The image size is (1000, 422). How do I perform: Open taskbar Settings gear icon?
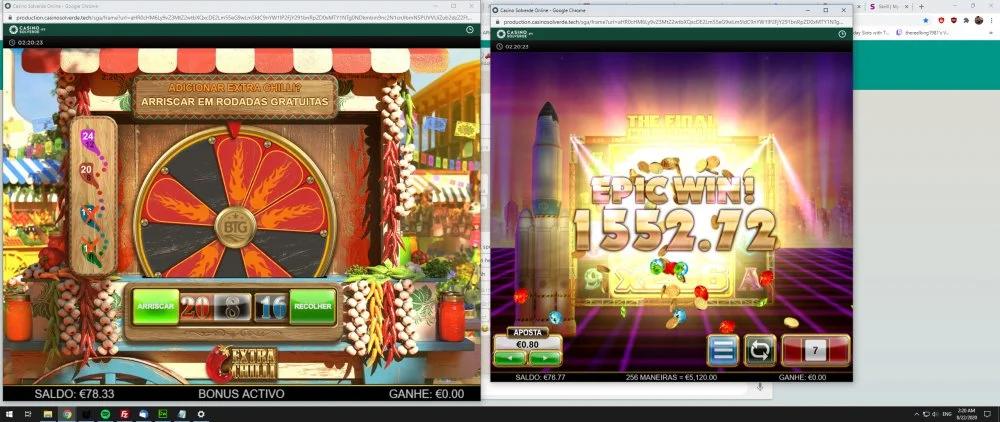point(201,414)
